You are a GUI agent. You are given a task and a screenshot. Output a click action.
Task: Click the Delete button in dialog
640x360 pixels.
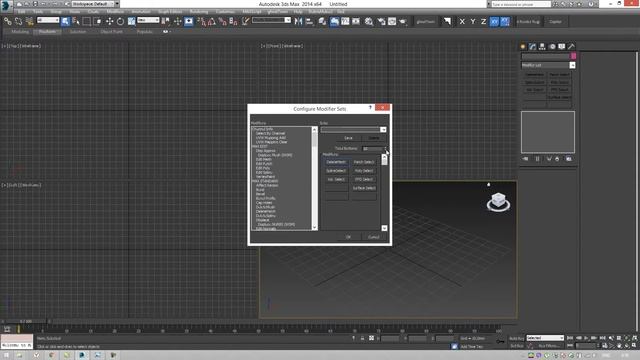pyautogui.click(x=373, y=138)
